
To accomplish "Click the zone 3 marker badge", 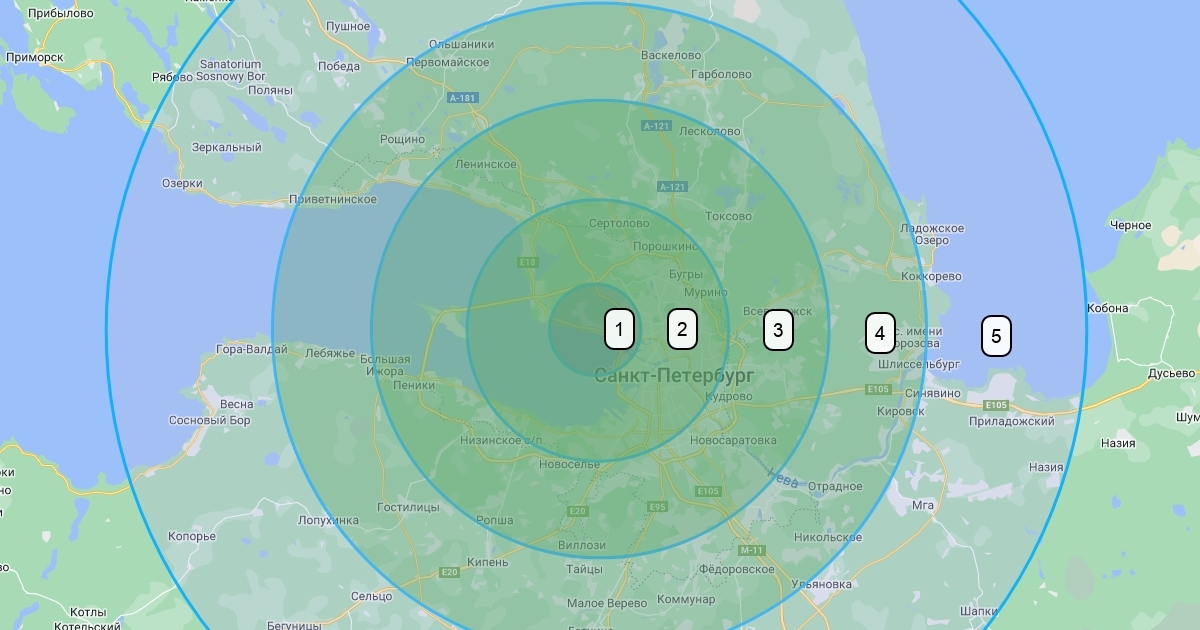I will click(778, 330).
